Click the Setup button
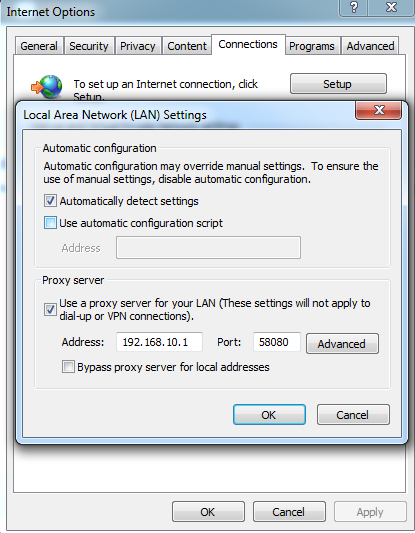 click(x=338, y=84)
